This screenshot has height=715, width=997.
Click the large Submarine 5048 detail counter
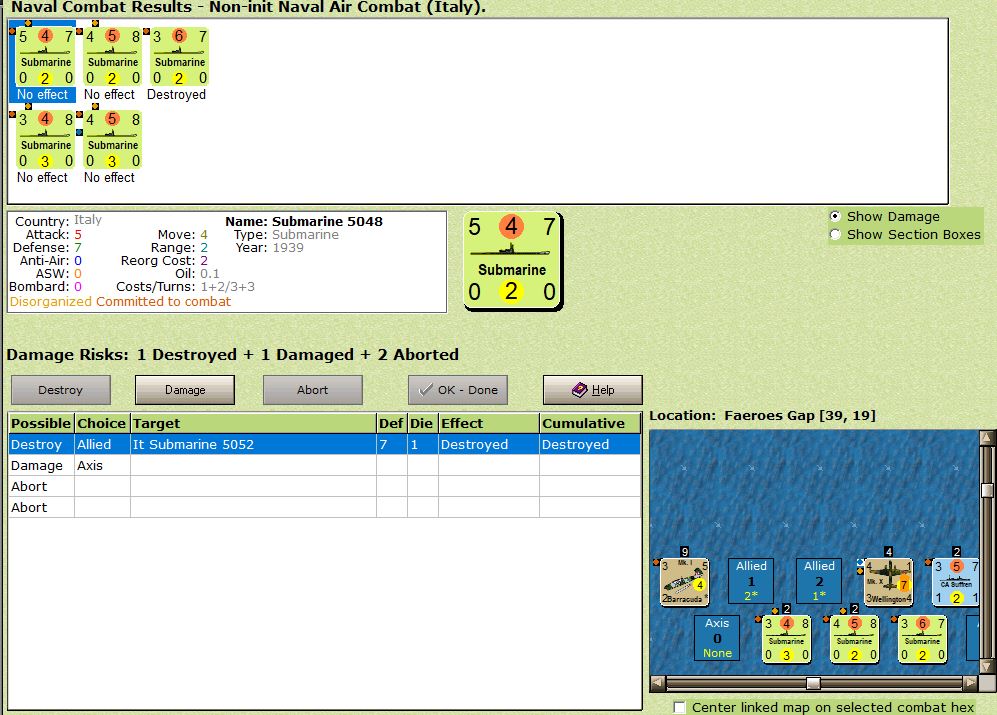513,261
